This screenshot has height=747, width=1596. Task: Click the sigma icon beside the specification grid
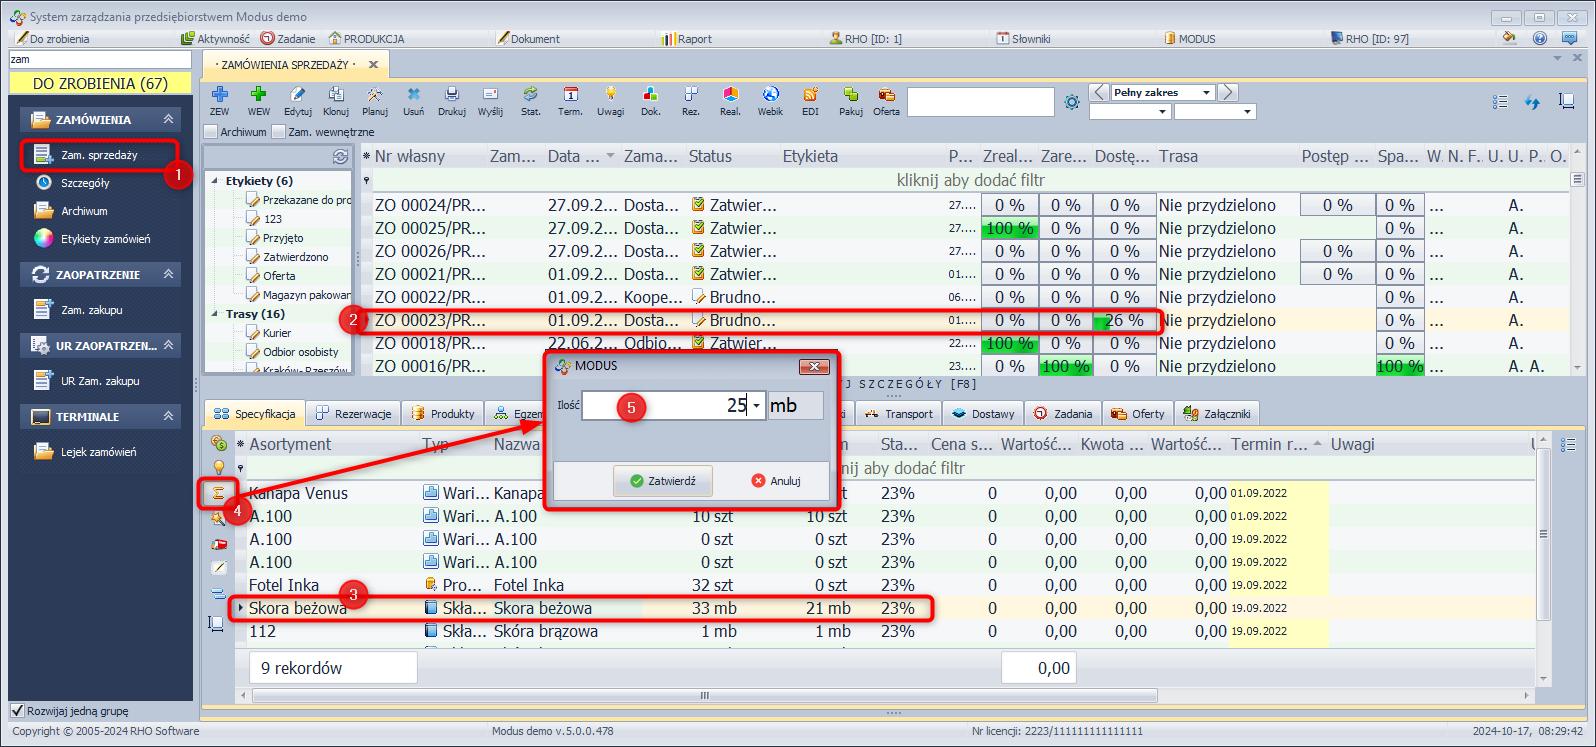(218, 493)
